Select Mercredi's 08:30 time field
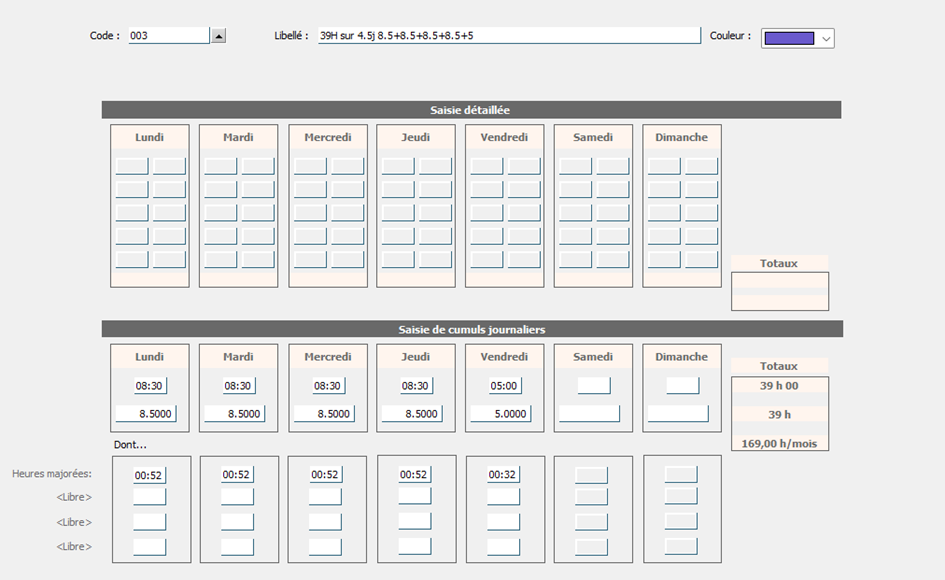 [x=328, y=386]
